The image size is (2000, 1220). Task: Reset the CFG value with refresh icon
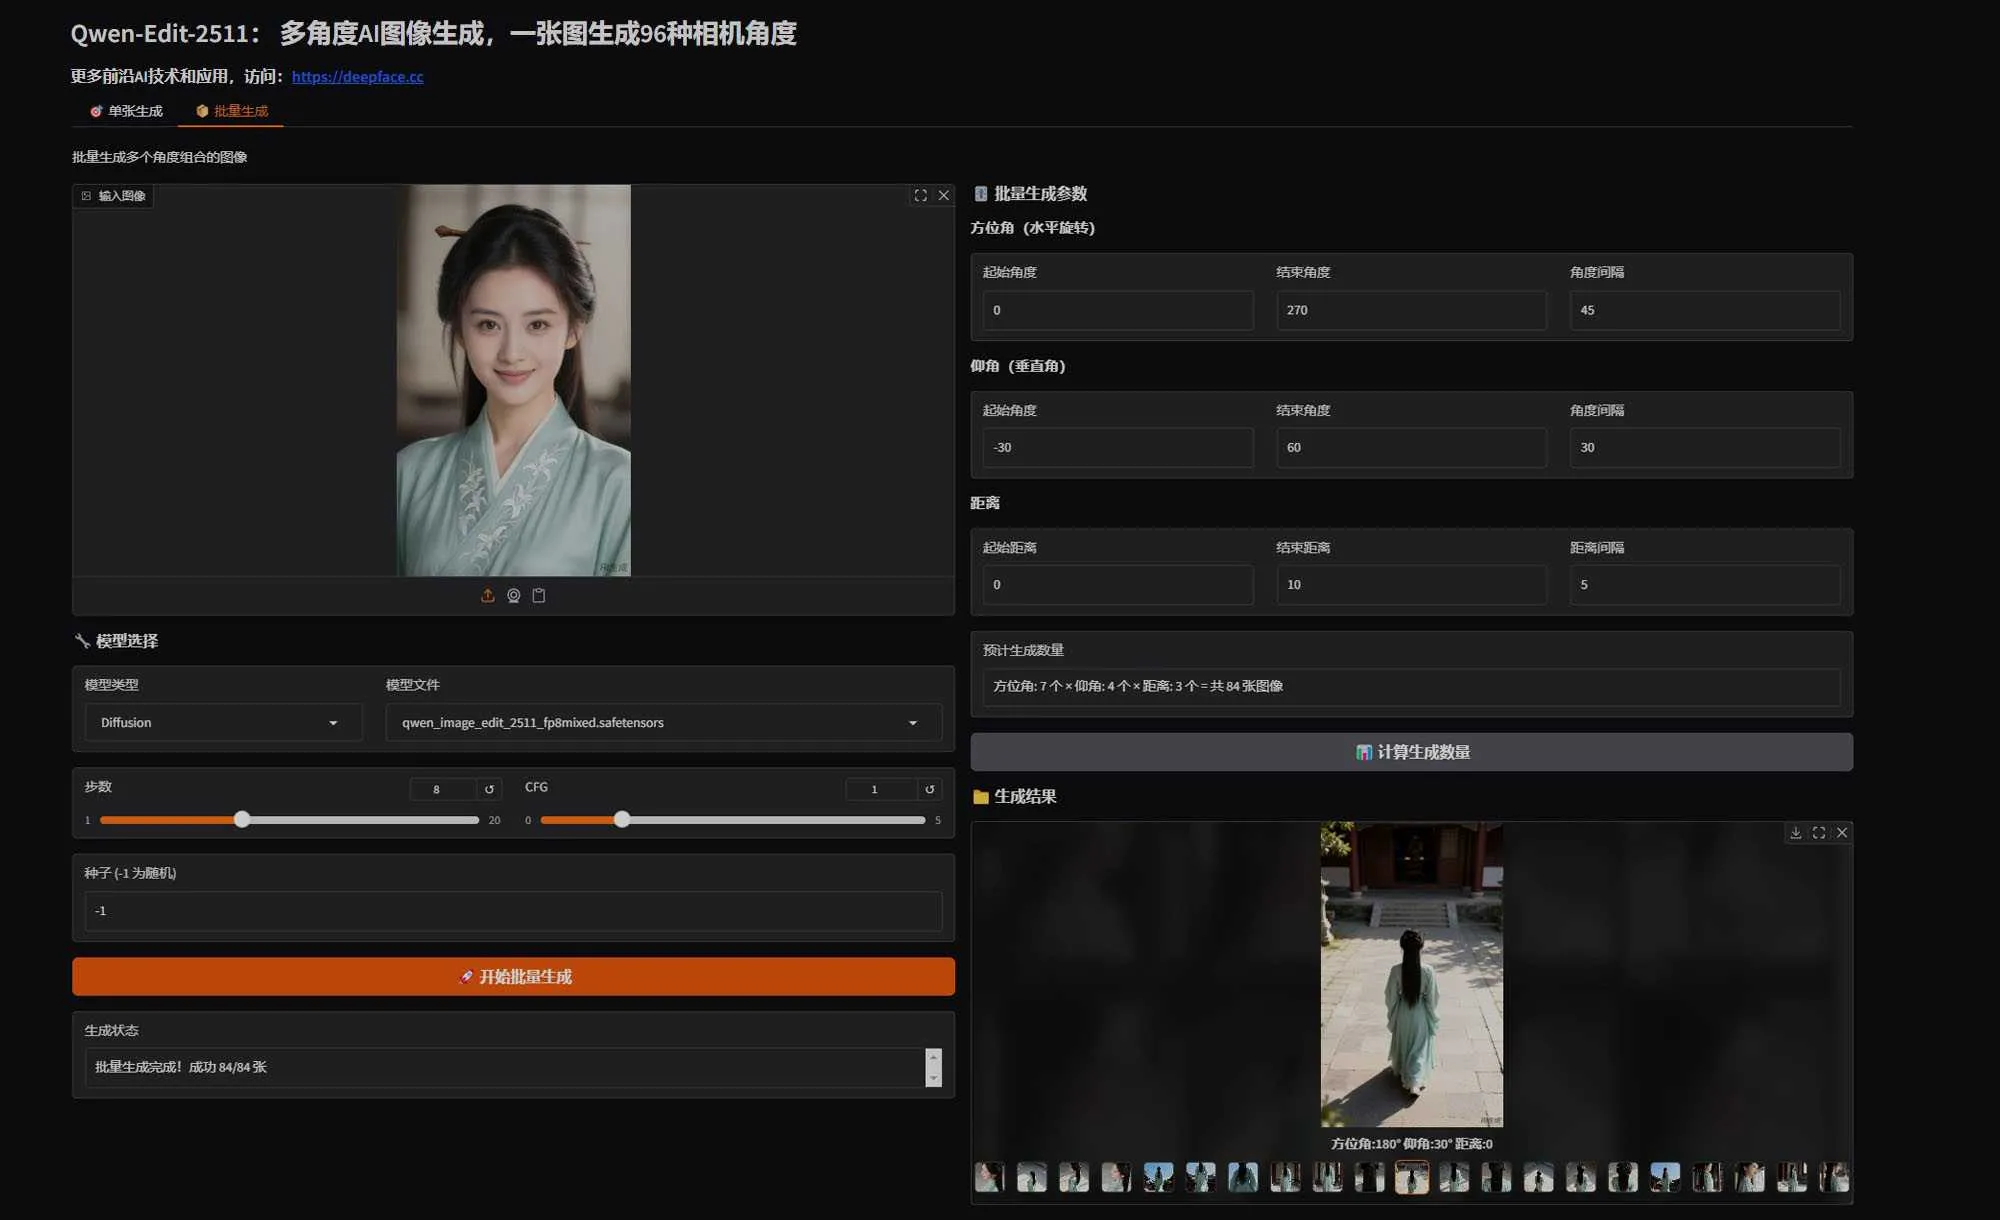(x=929, y=789)
